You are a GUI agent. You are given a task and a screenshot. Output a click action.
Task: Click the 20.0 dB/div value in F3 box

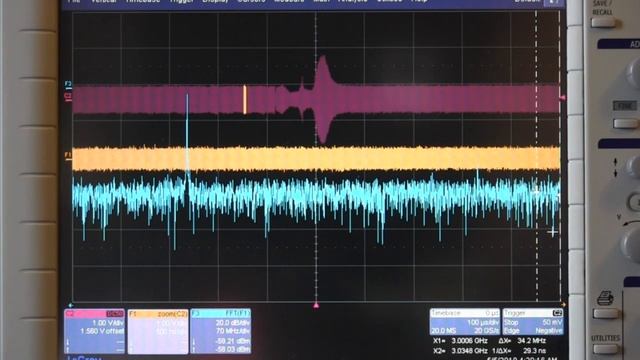pos(233,323)
